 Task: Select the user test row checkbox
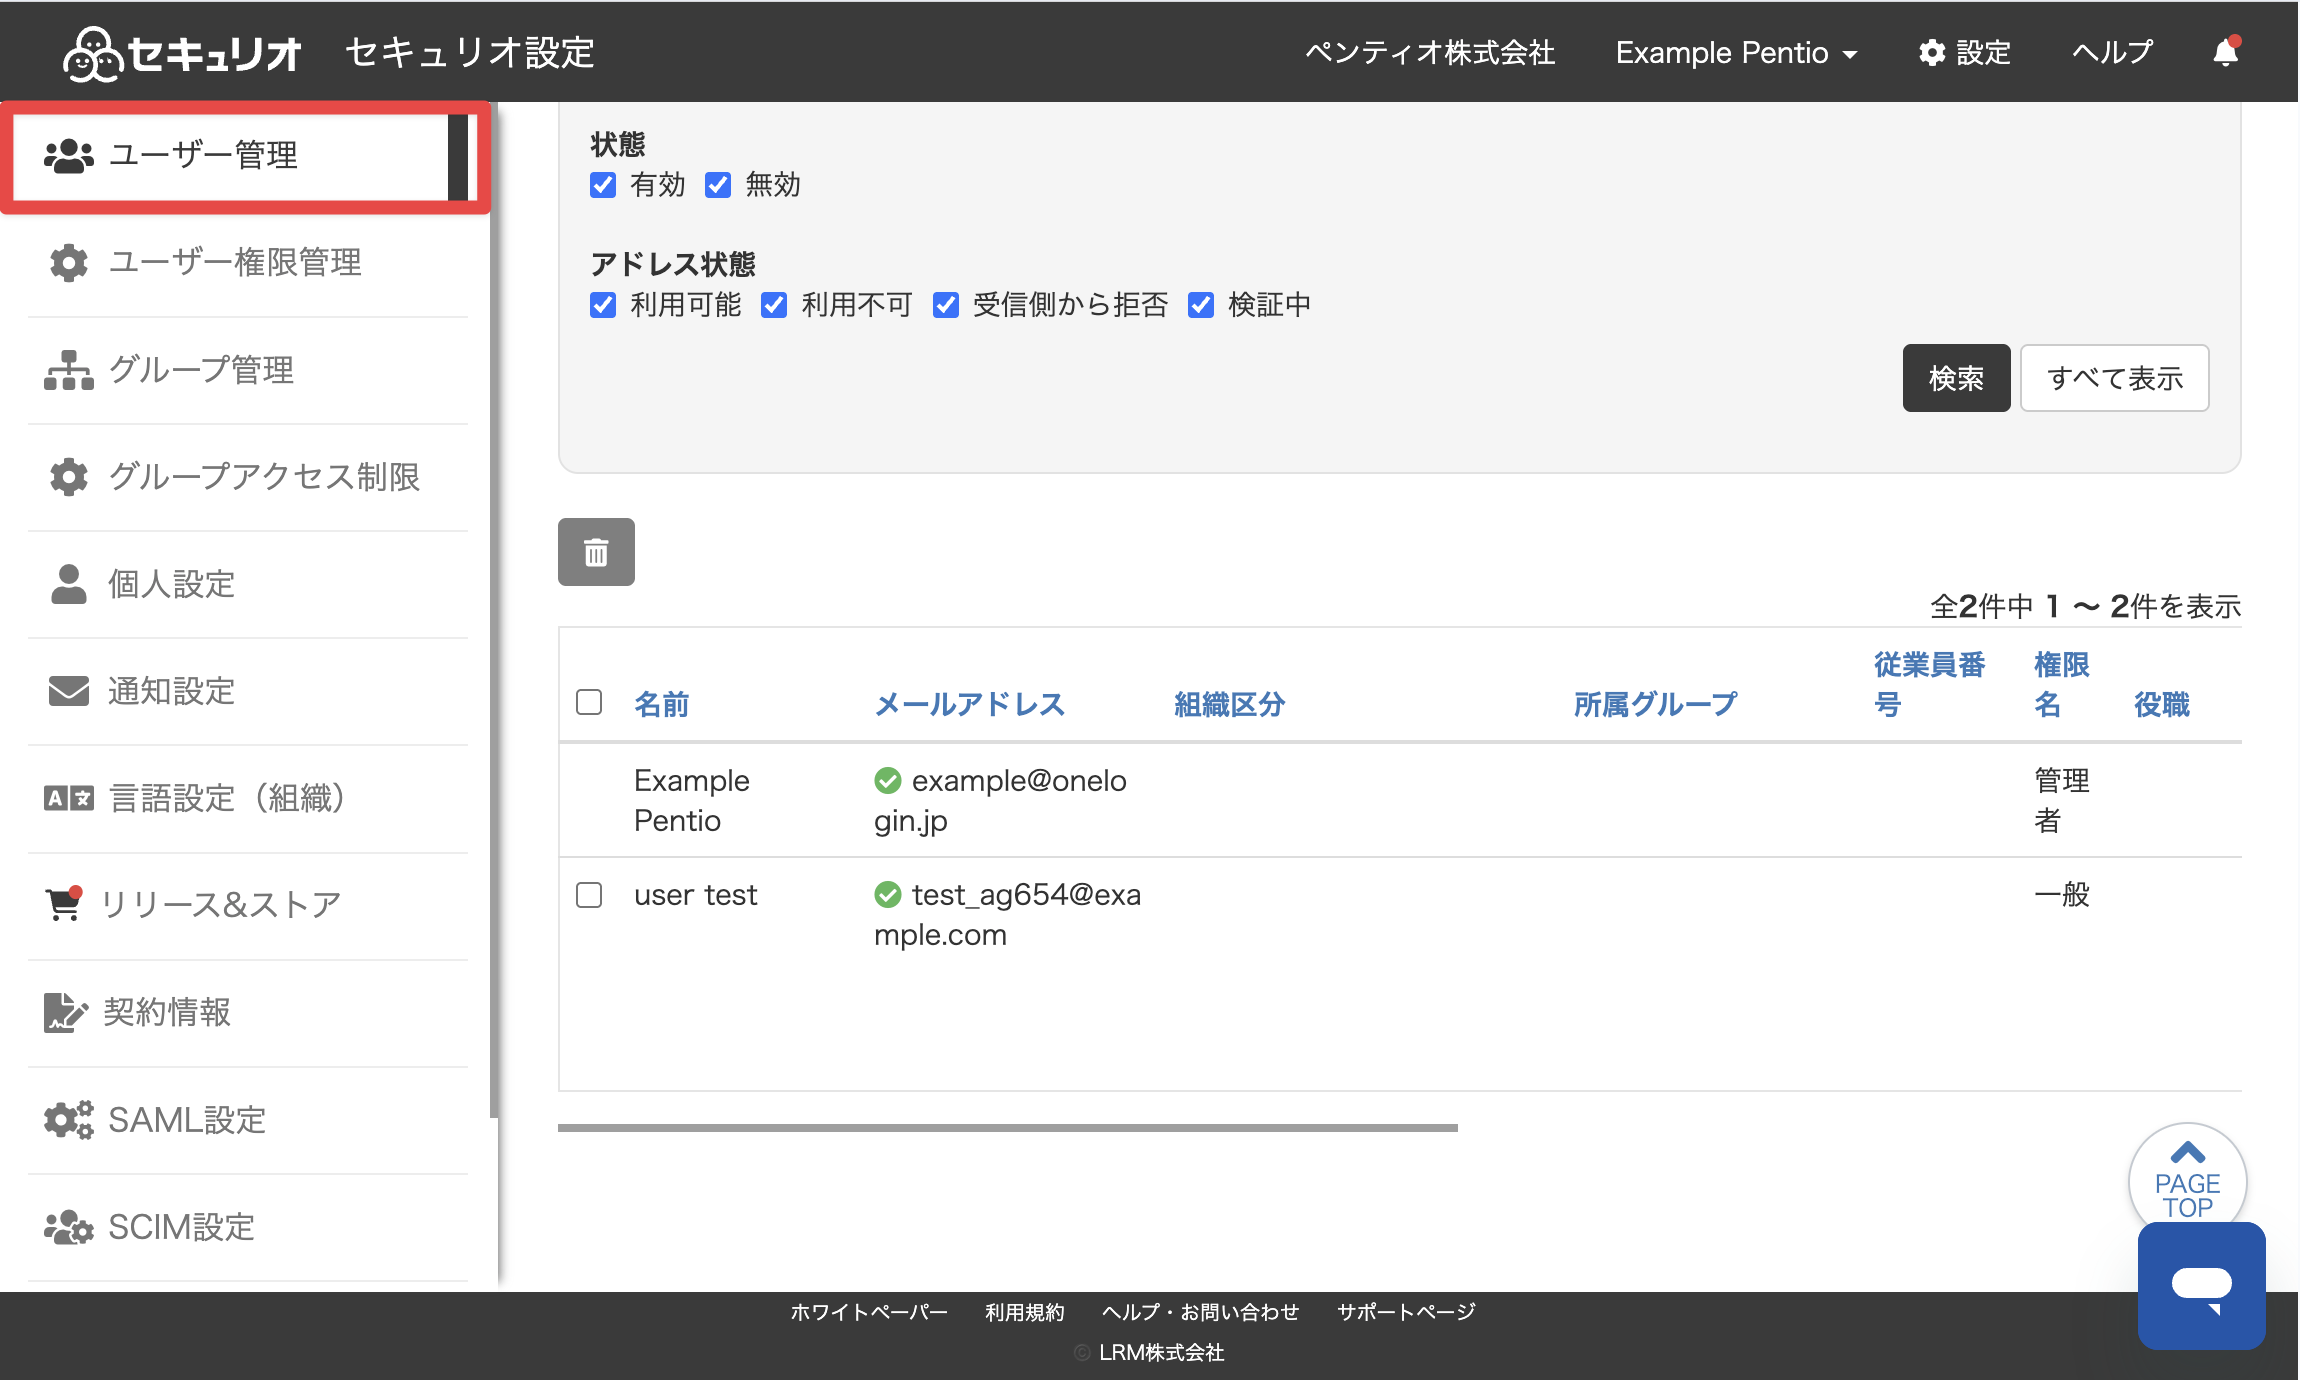(x=589, y=894)
